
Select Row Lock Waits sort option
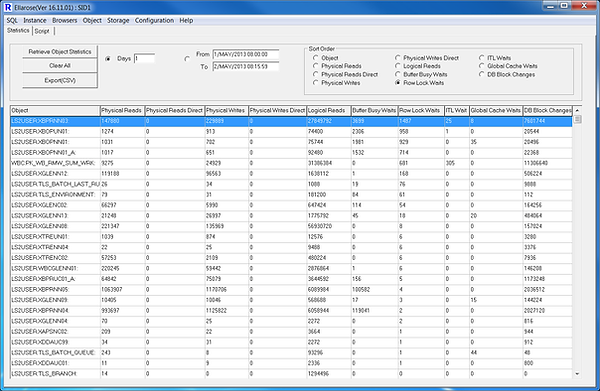(x=398, y=83)
